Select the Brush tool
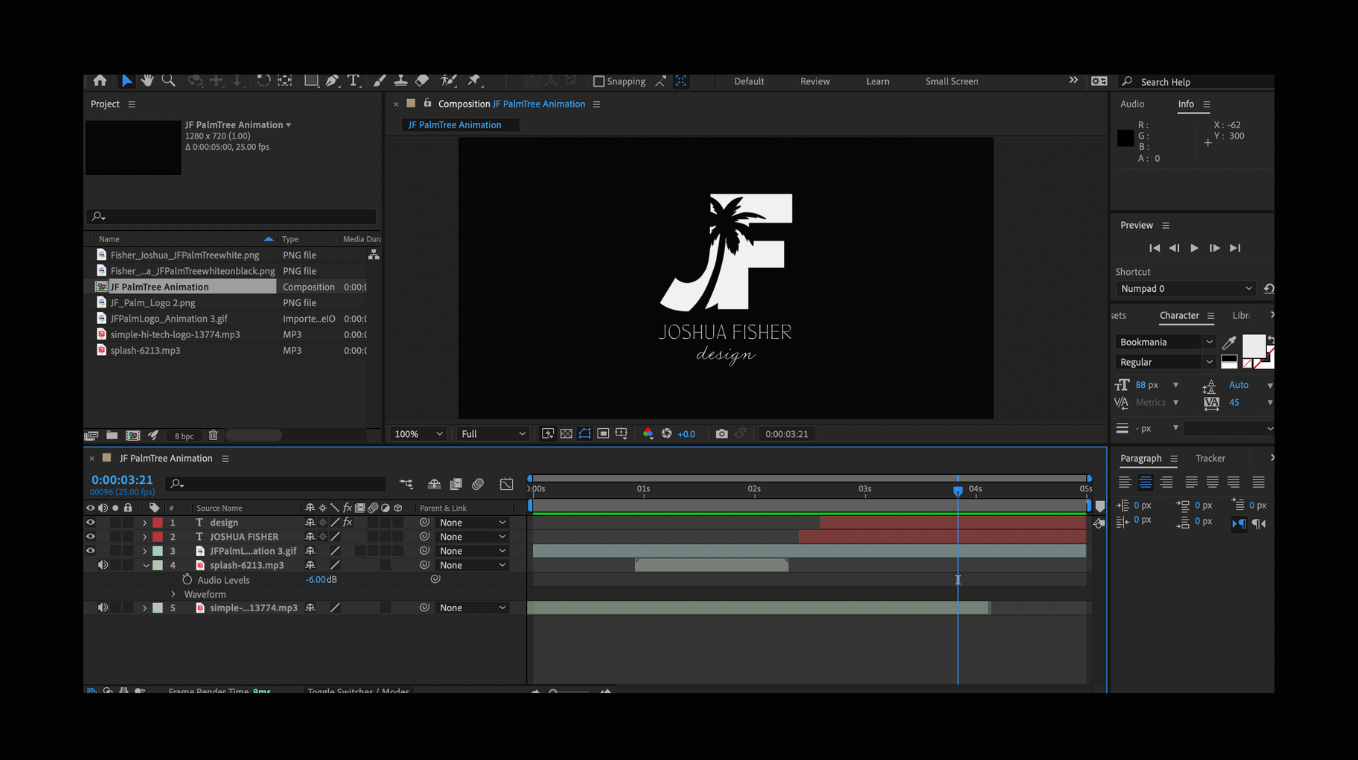 [x=379, y=81]
